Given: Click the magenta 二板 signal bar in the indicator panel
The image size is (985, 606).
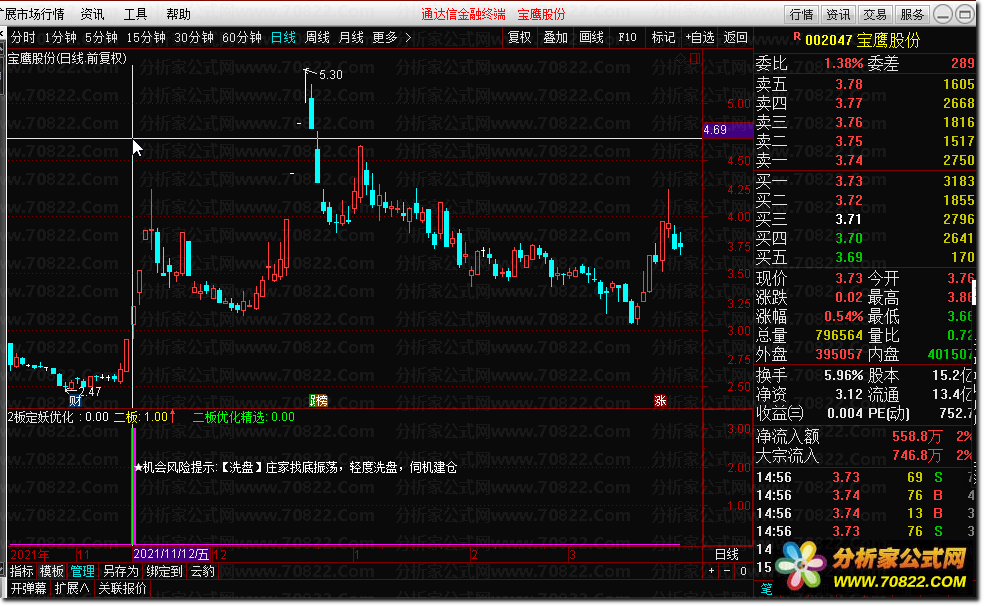Looking at the screenshot, I should (x=133, y=486).
